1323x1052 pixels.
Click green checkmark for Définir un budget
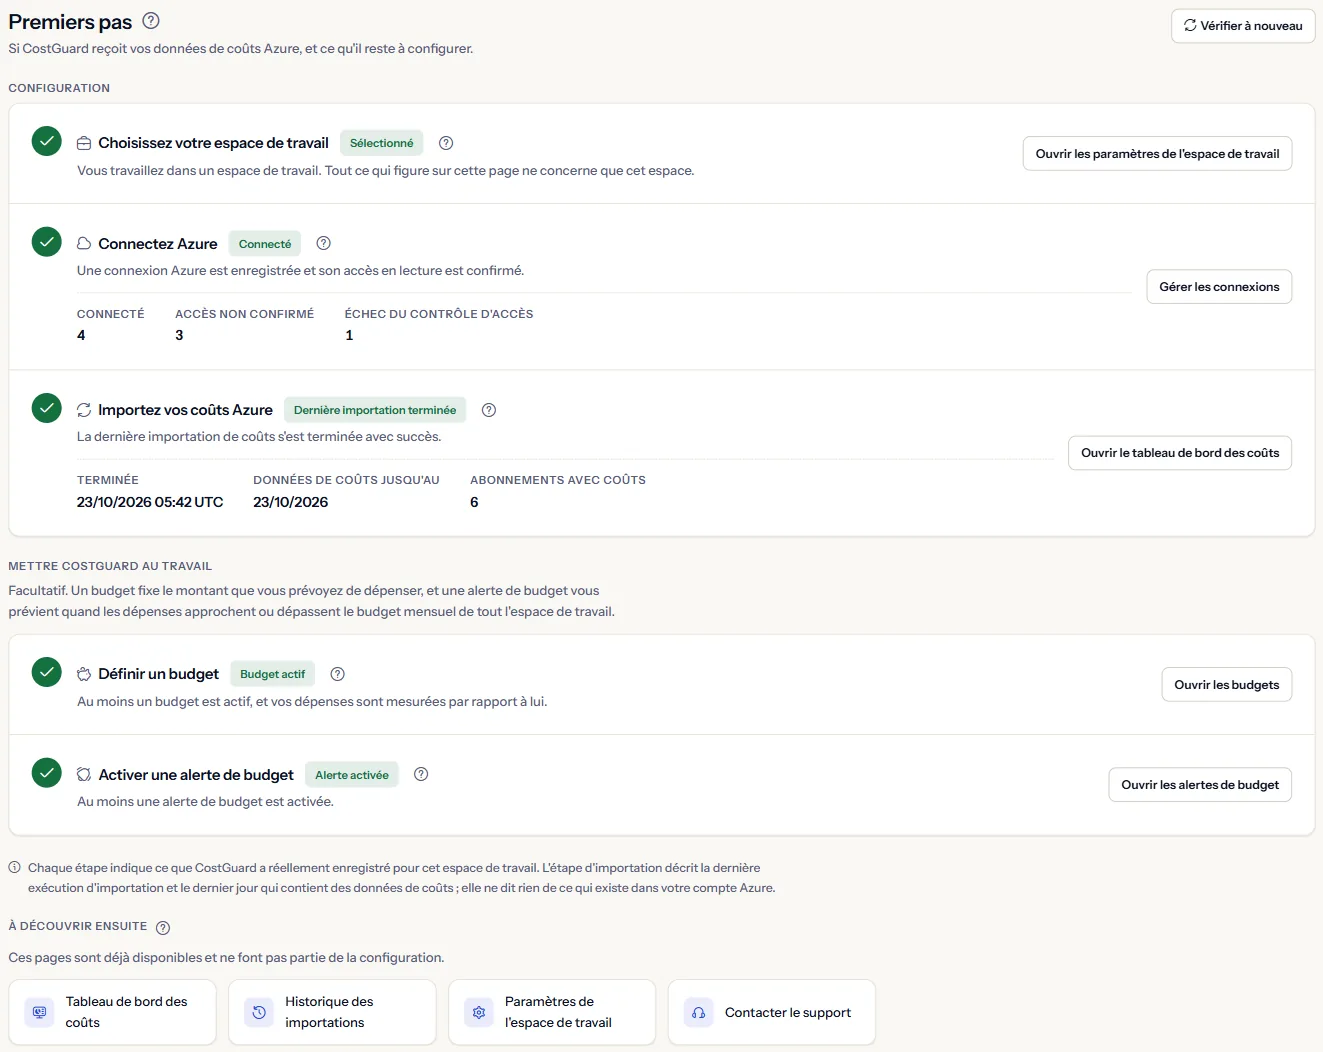pos(47,672)
